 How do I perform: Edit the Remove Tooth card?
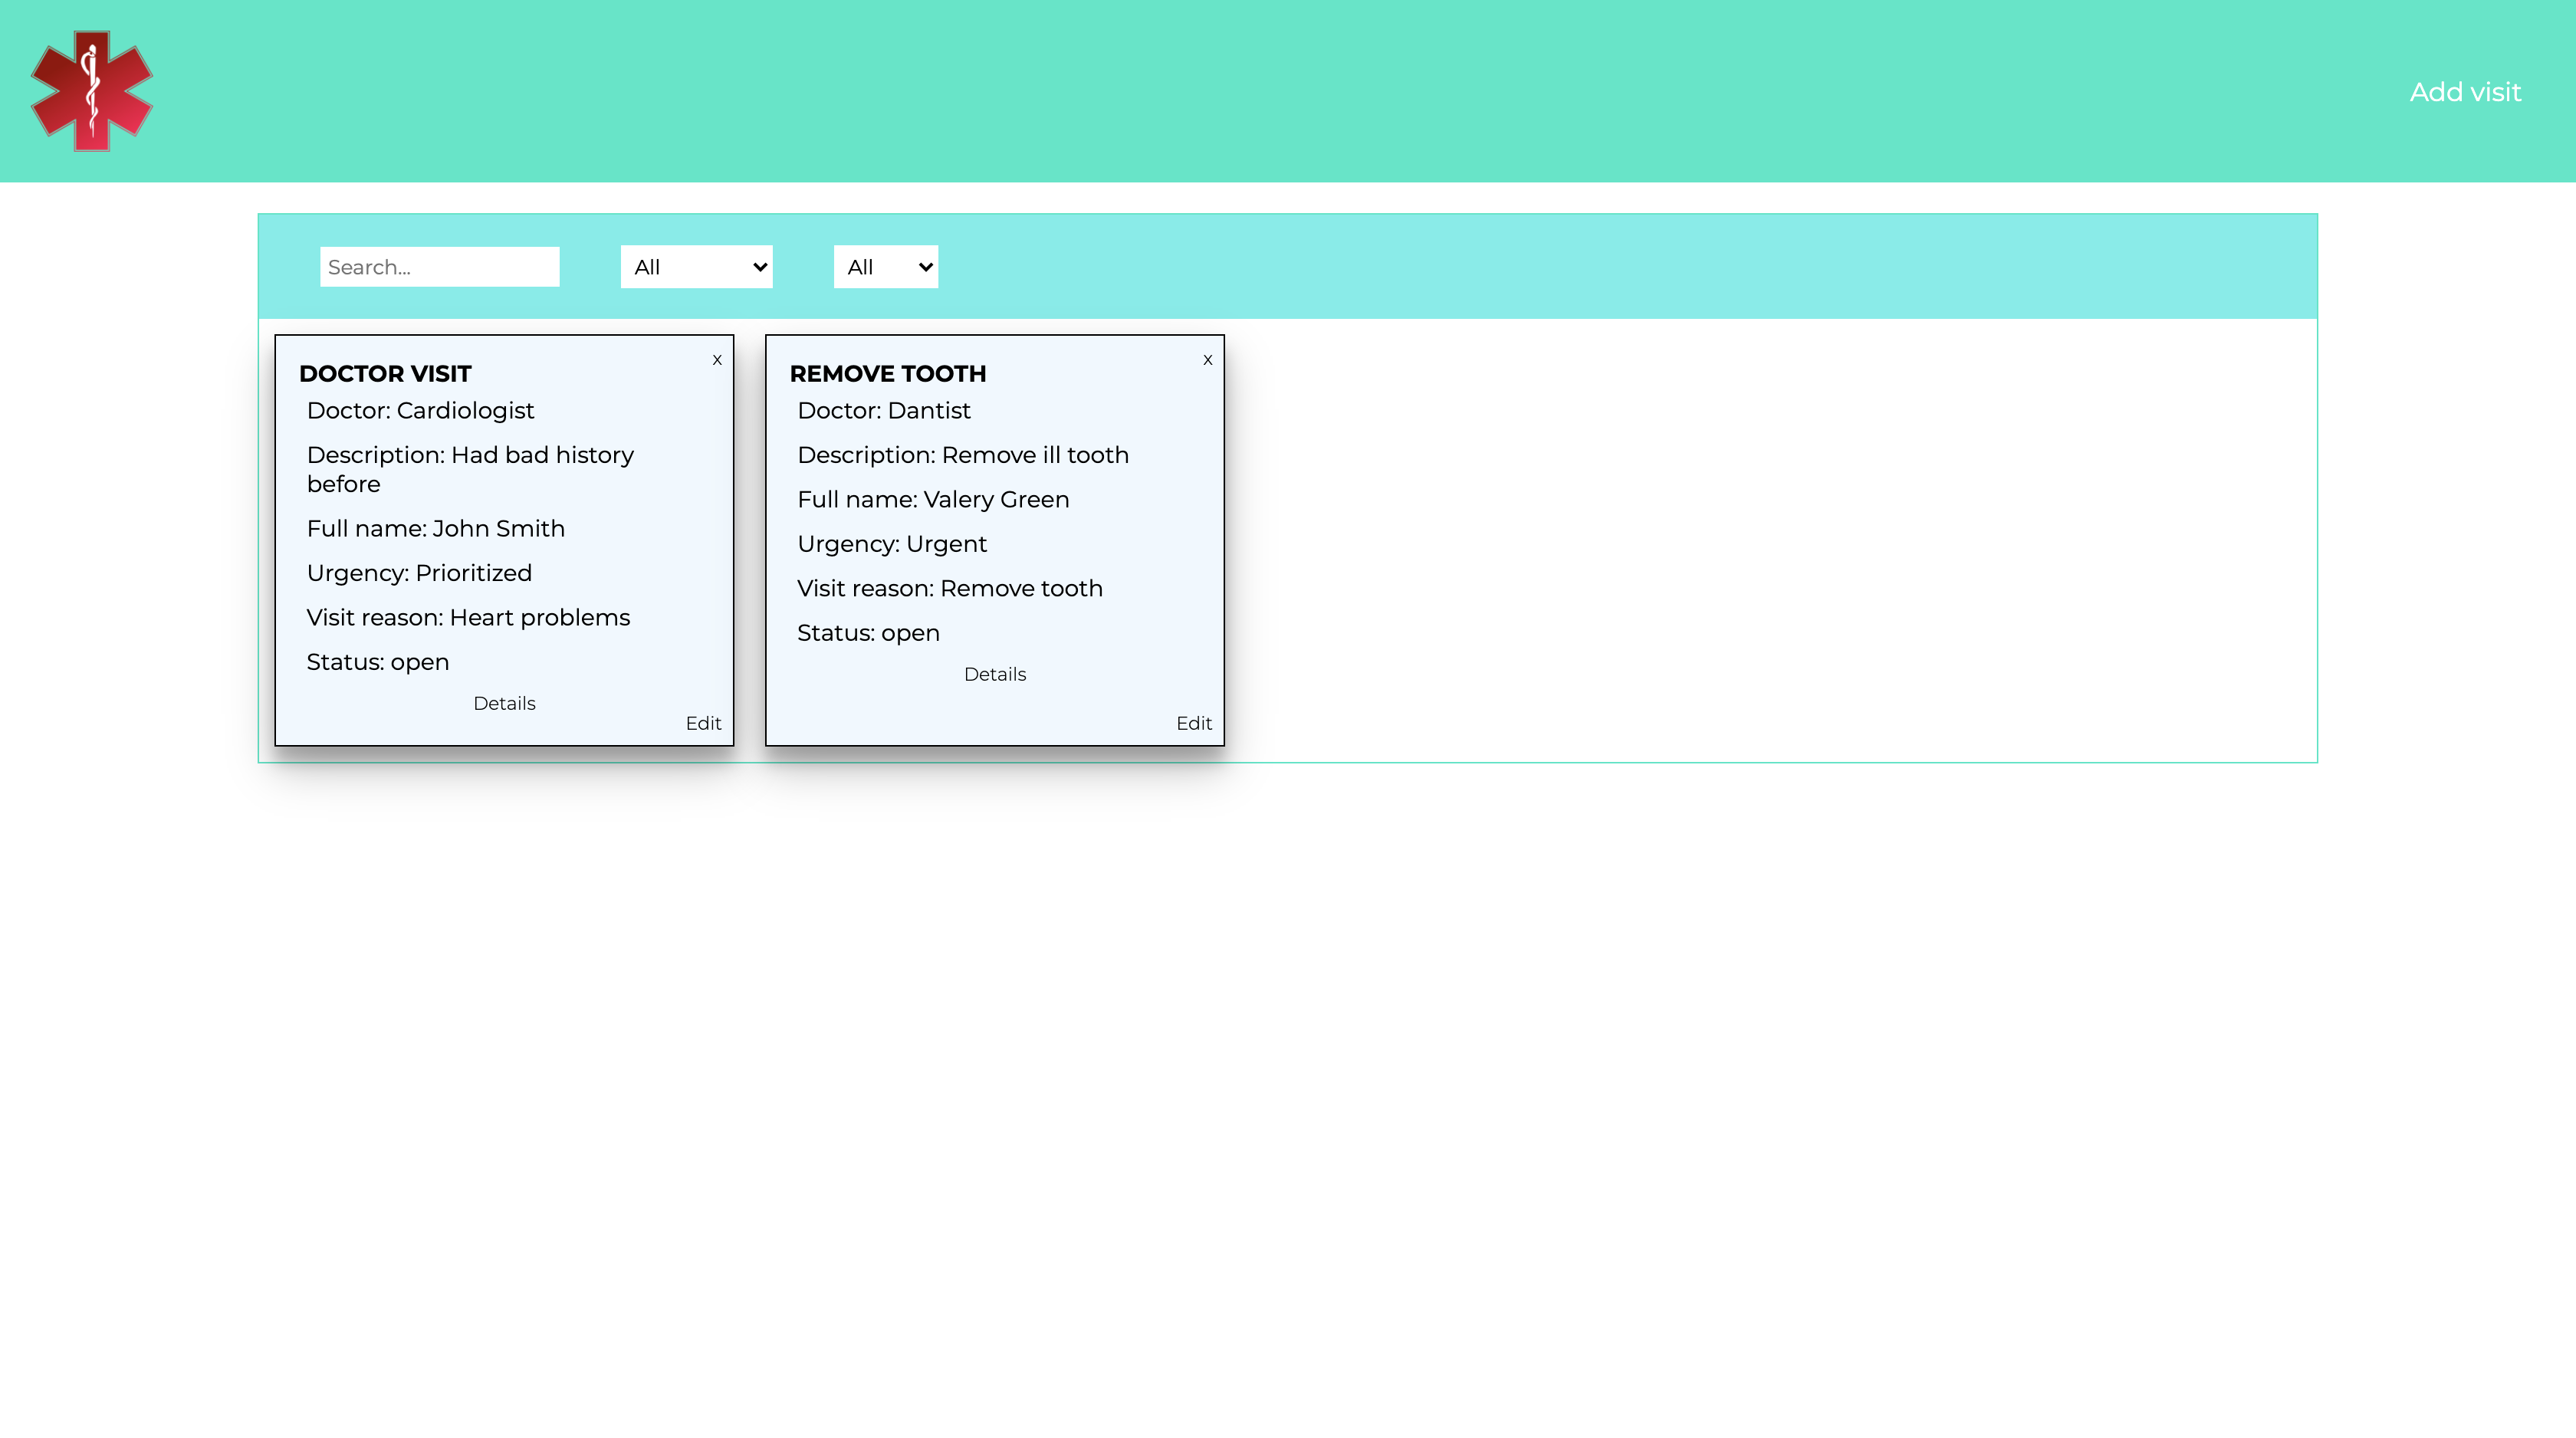(1193, 723)
